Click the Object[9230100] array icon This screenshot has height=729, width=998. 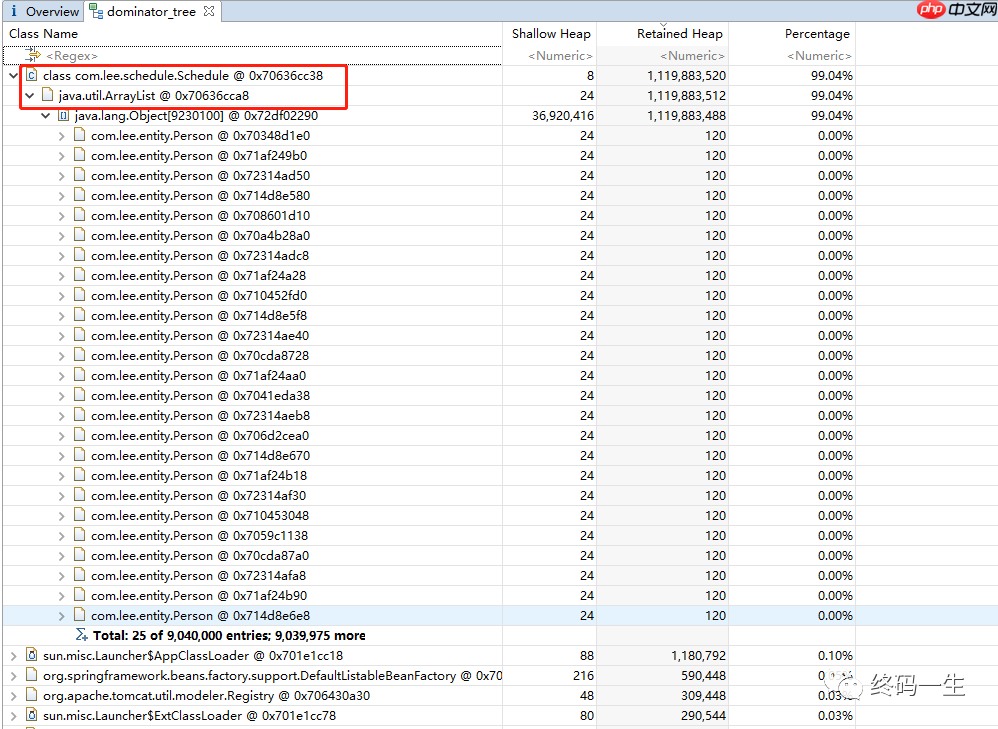click(x=63, y=116)
